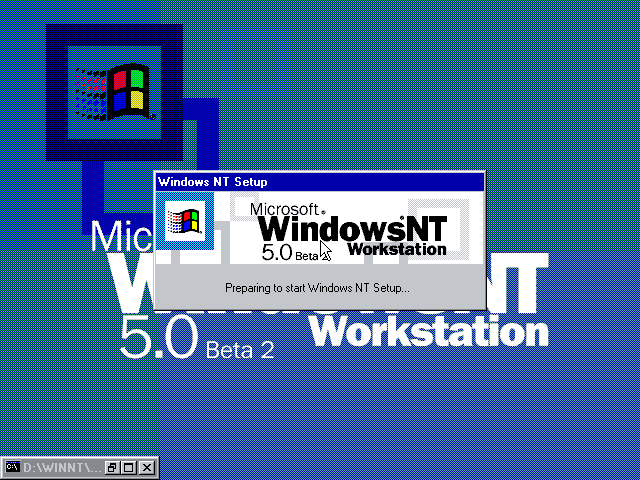Click the D:\WINNT\... minimized window title

point(60,467)
